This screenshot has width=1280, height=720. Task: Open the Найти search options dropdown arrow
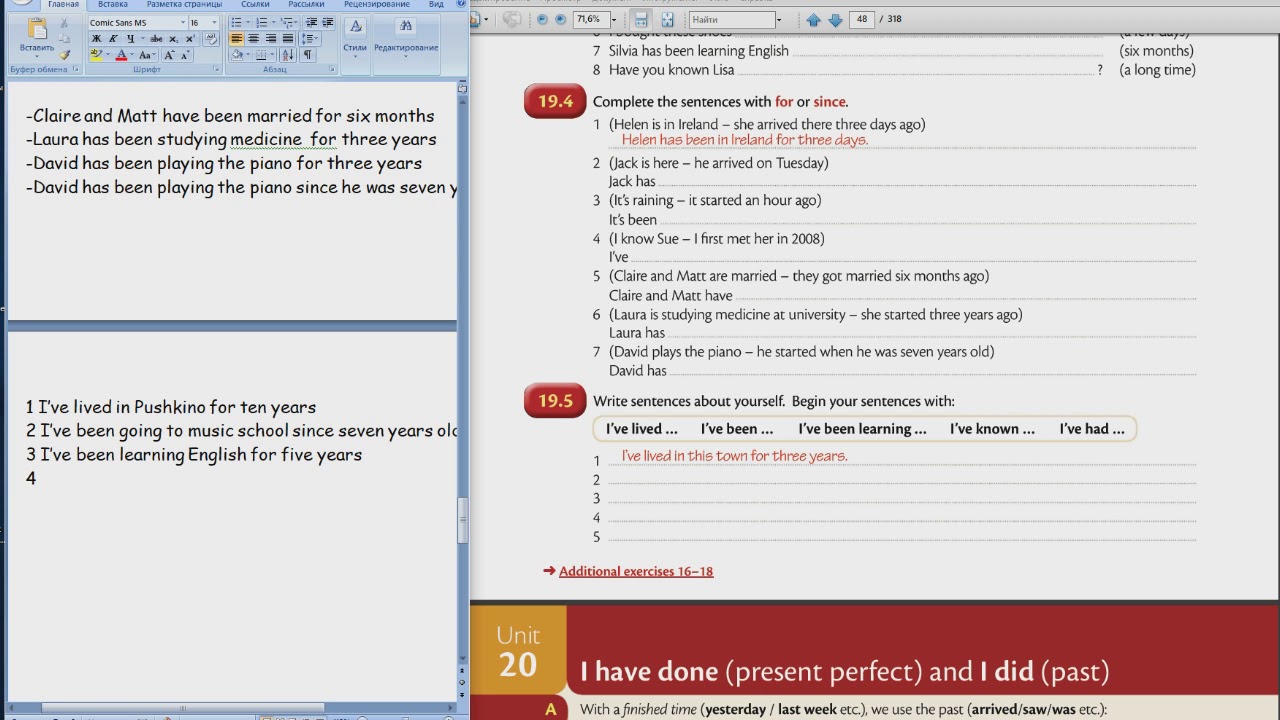tap(779, 20)
